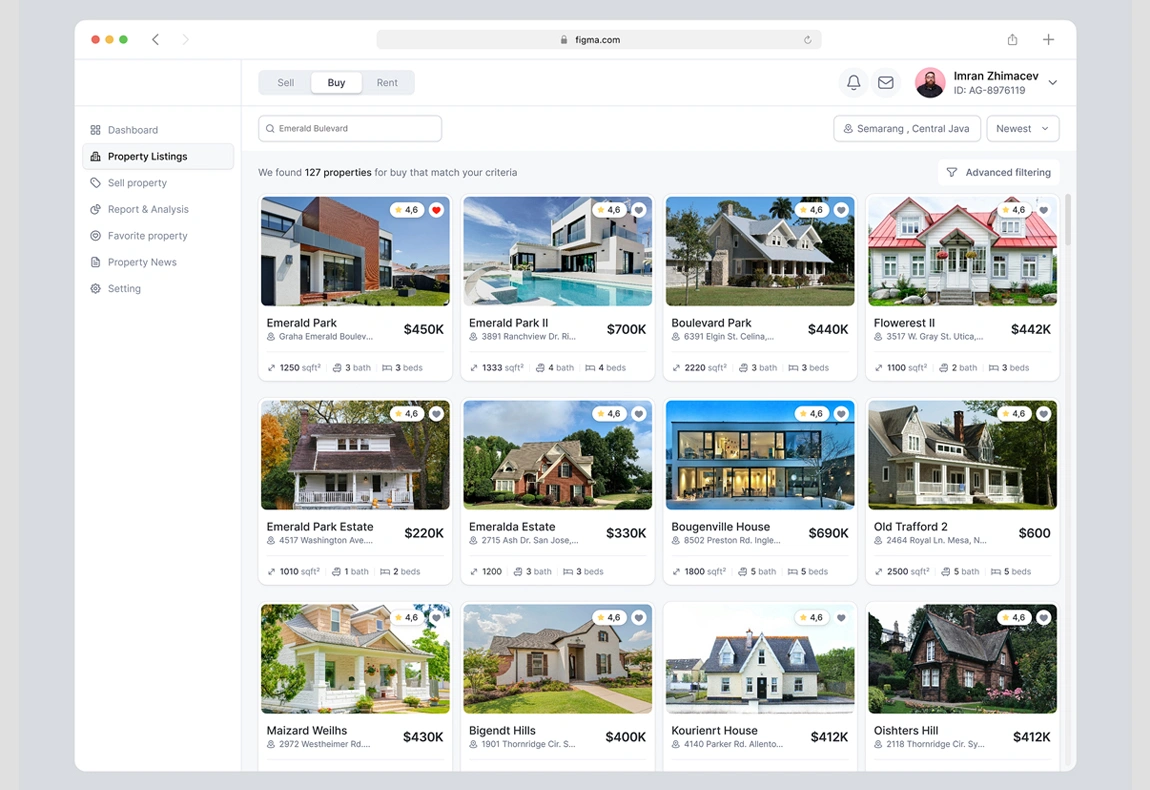Click the back arrow navigation icon
The image size is (1150, 790).
pos(156,39)
